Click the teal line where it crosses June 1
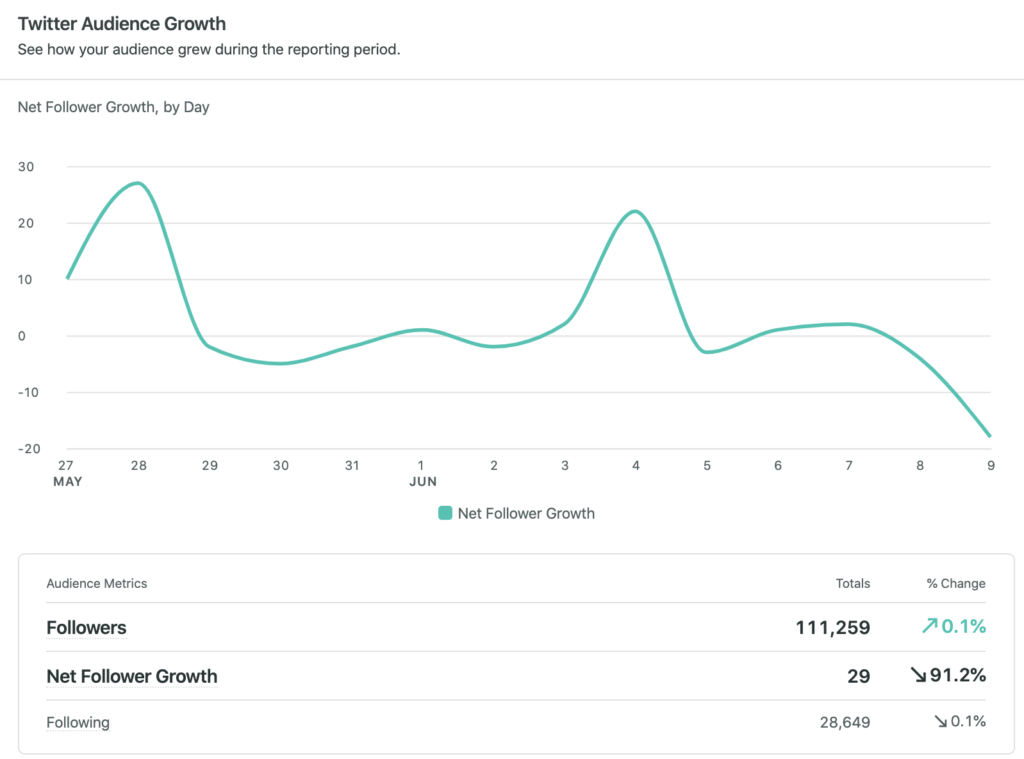1024x759 pixels. click(422, 329)
